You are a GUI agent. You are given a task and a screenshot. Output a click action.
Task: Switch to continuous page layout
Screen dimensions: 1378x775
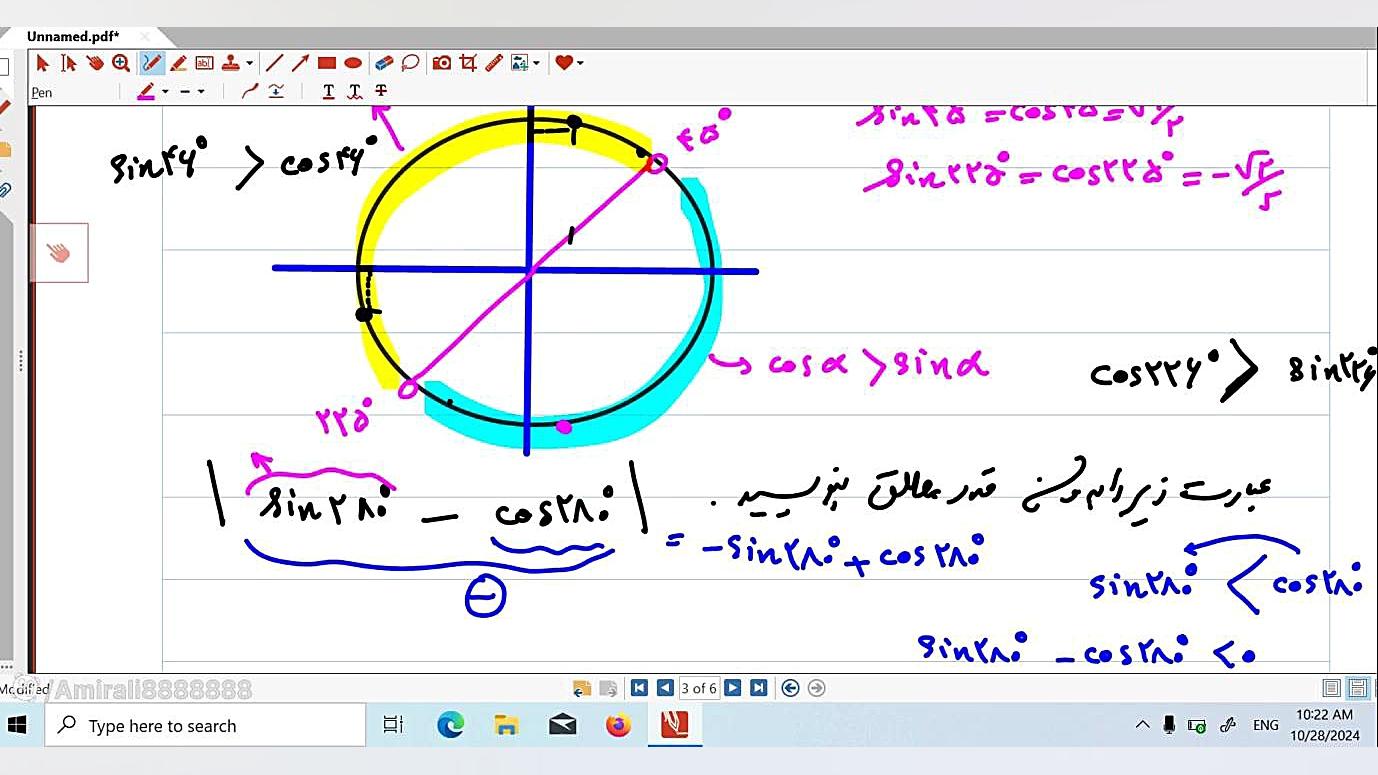(x=1357, y=688)
